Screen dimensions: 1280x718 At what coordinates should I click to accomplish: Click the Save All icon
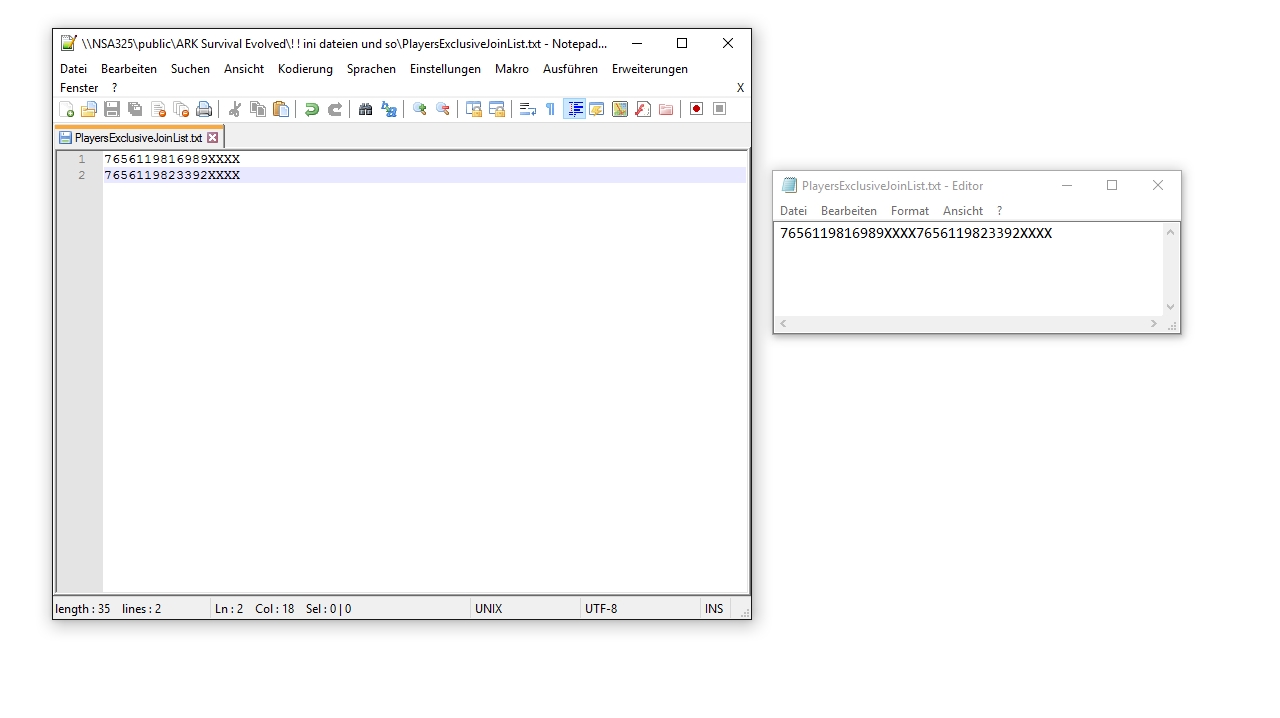[135, 109]
